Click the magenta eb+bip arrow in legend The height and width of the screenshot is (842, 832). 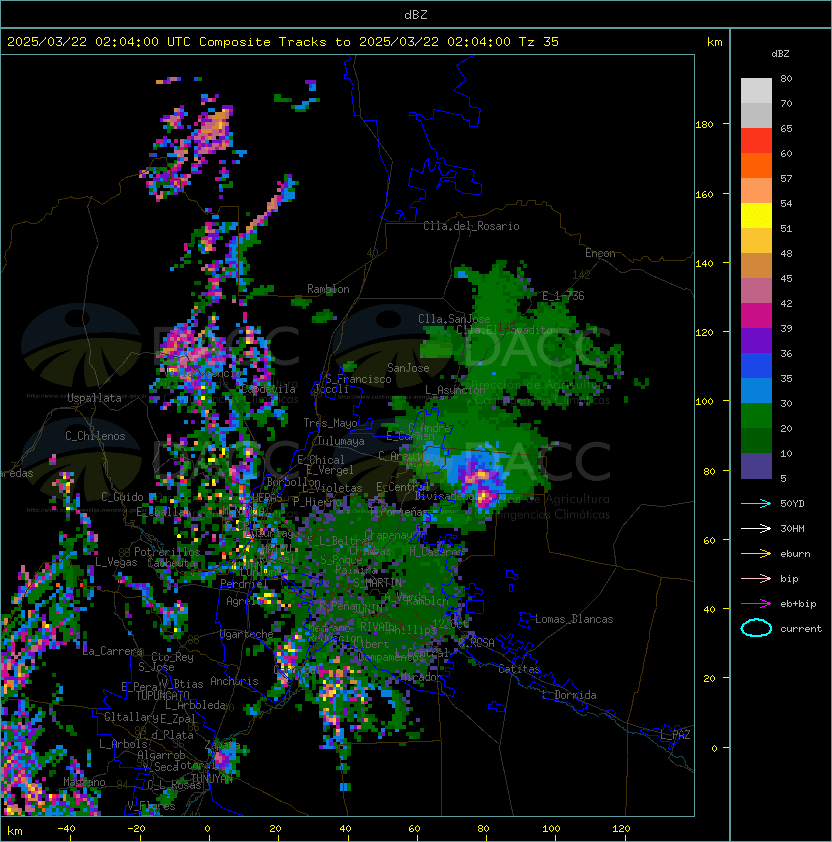[x=756, y=604]
